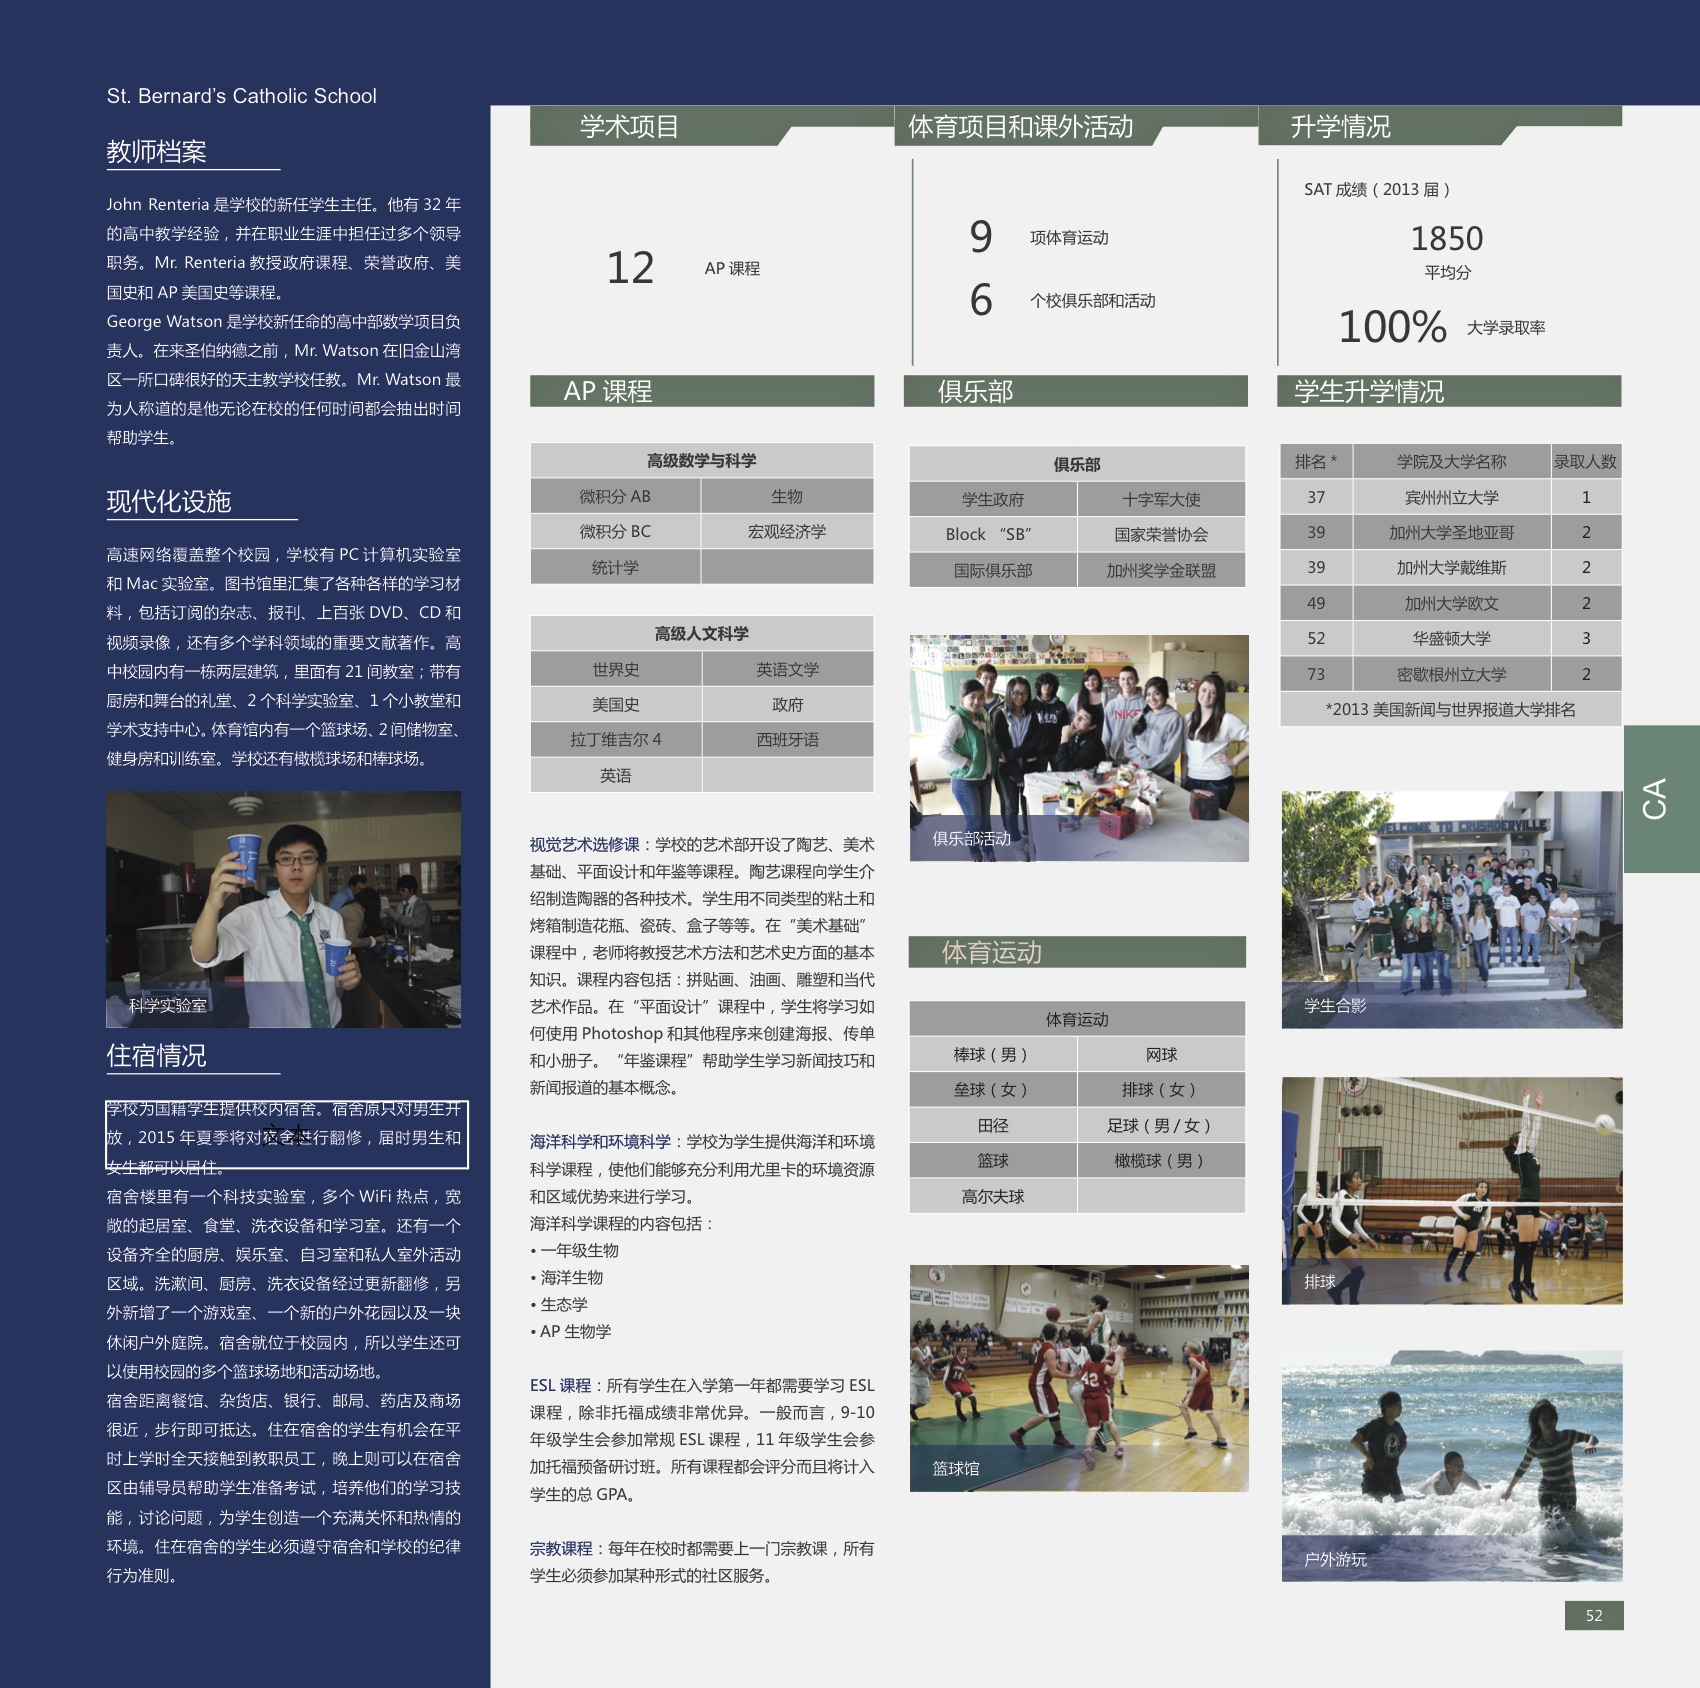The image size is (1700, 1688).
Task: Open the 学生合影 photo
Action: tap(1452, 909)
